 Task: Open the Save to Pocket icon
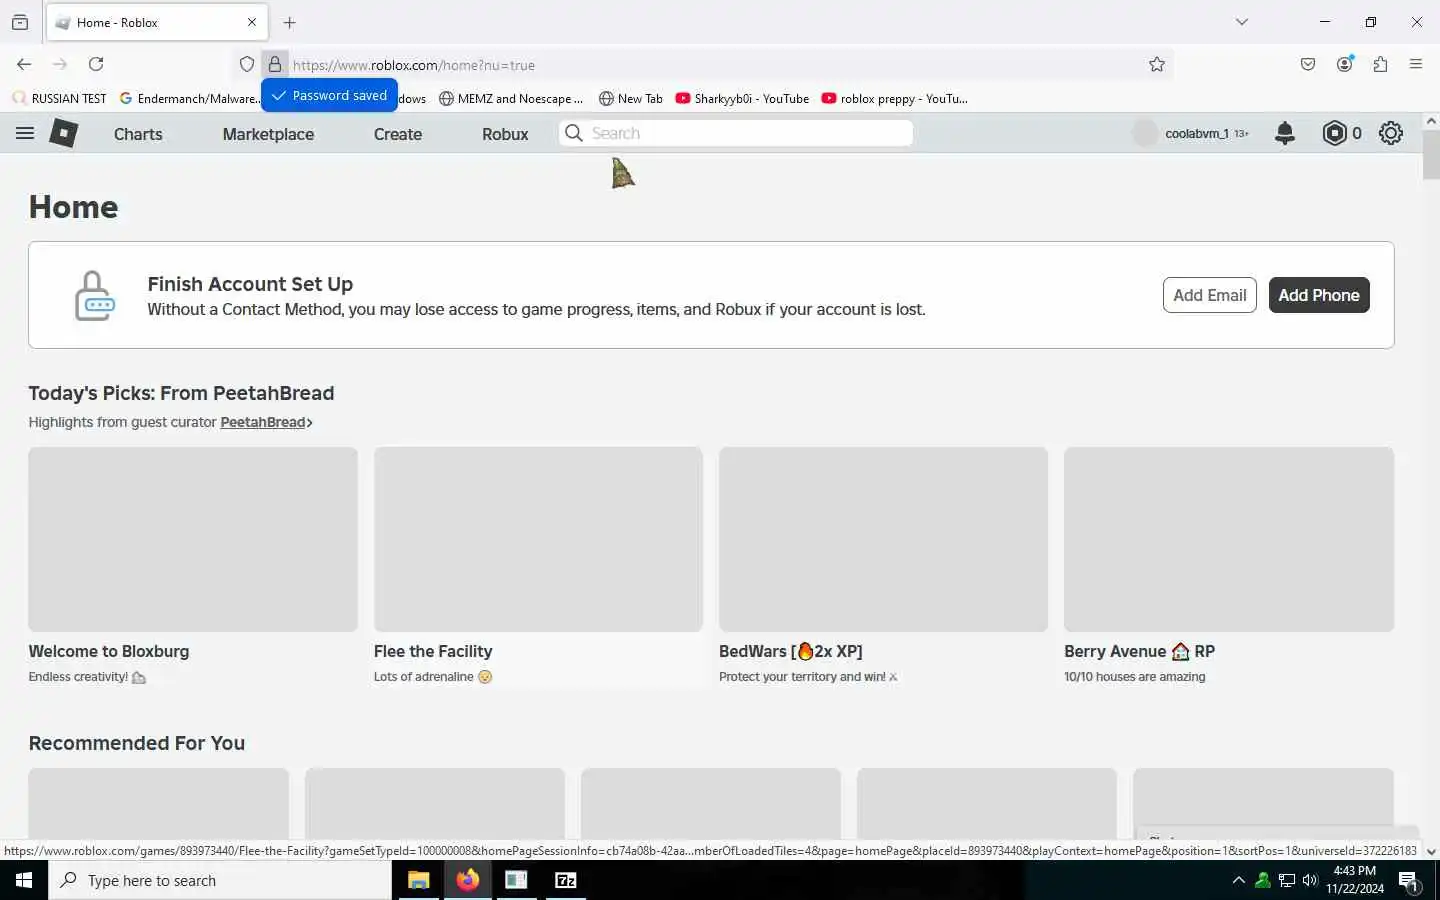1308,64
